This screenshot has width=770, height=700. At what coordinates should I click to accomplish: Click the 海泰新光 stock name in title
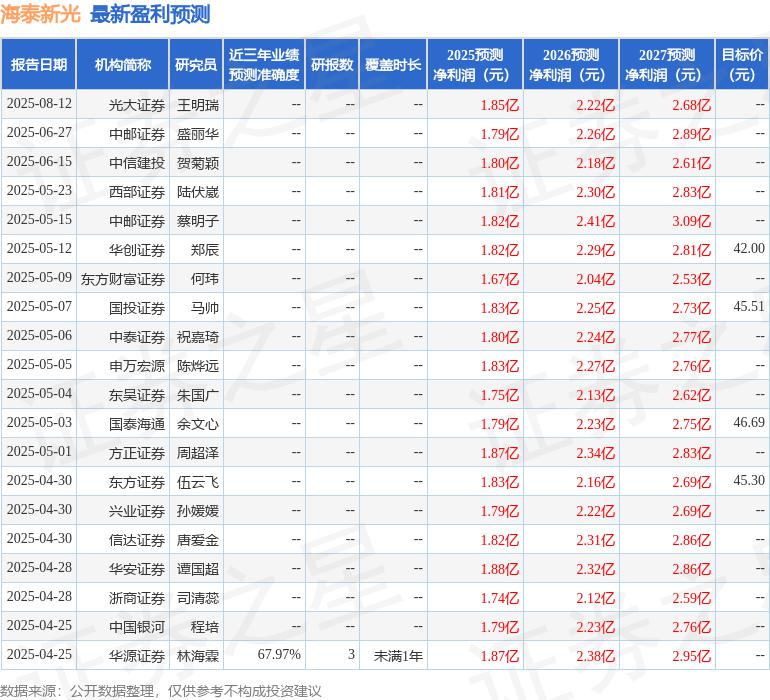point(42,15)
